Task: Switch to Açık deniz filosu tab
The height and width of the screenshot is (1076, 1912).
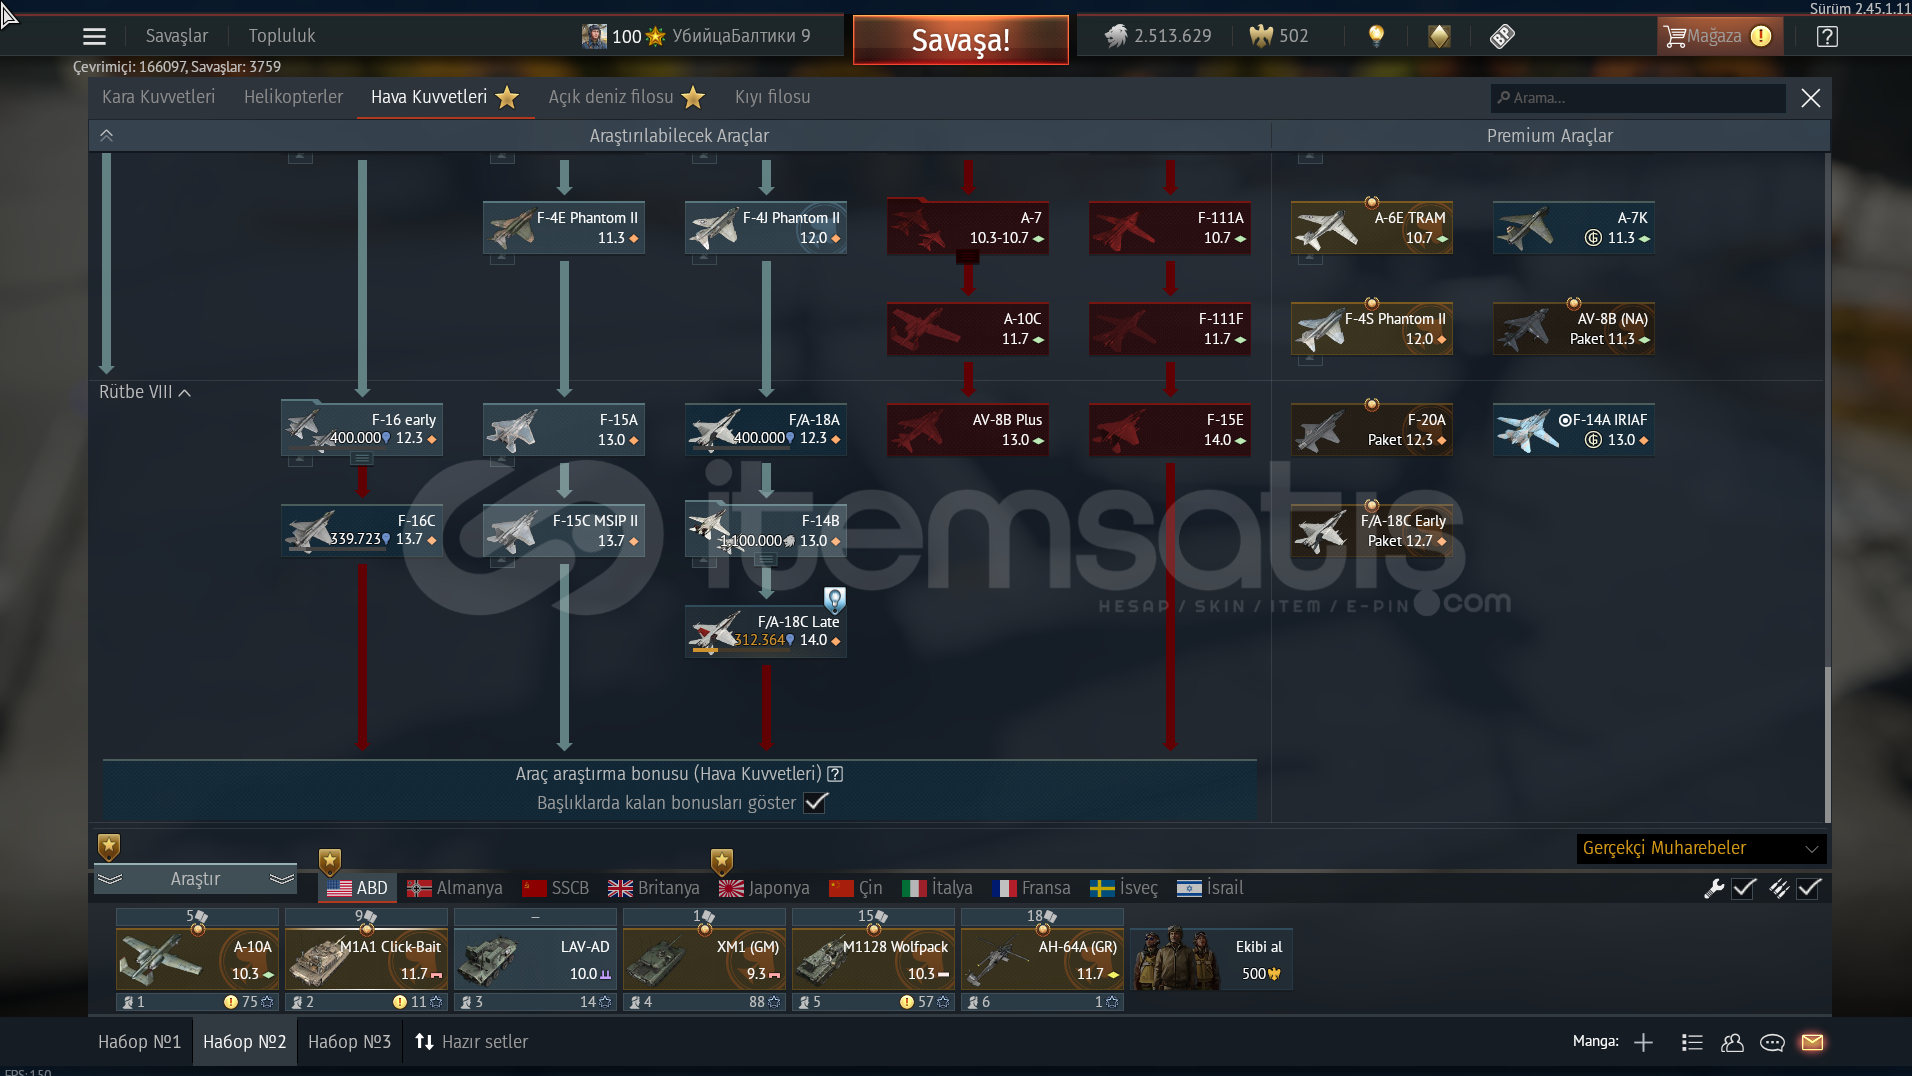Action: [x=626, y=97]
